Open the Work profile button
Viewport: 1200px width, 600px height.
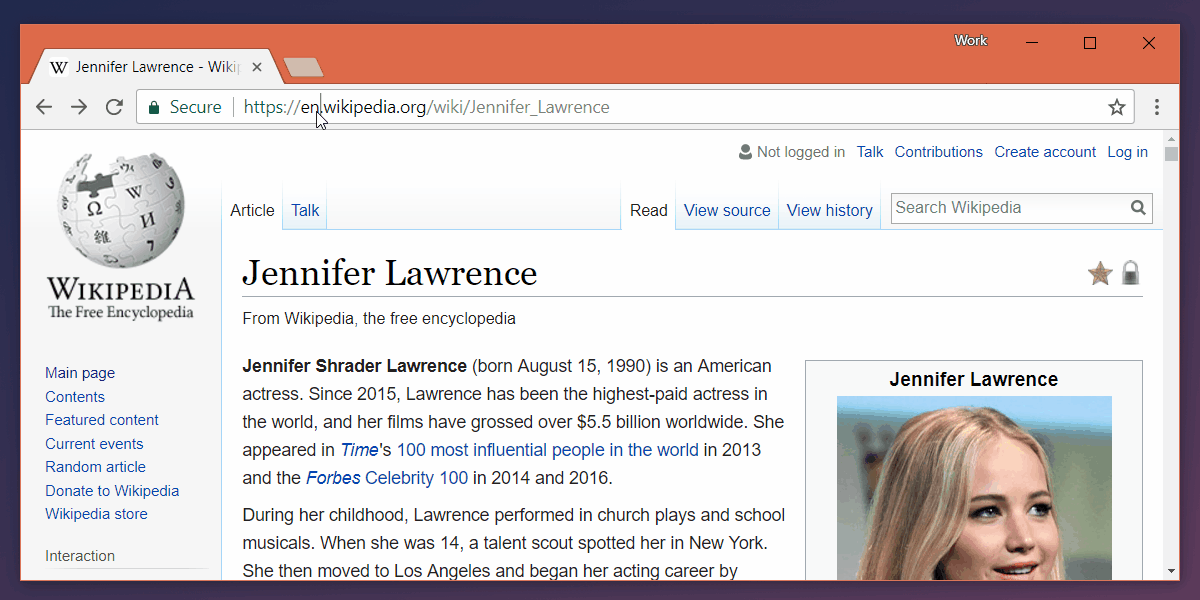[970, 41]
